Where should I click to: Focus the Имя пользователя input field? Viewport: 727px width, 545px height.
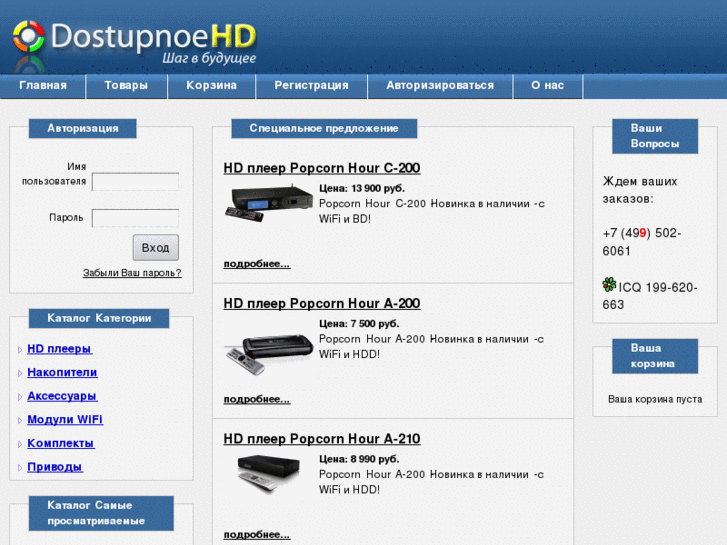pyautogui.click(x=135, y=182)
